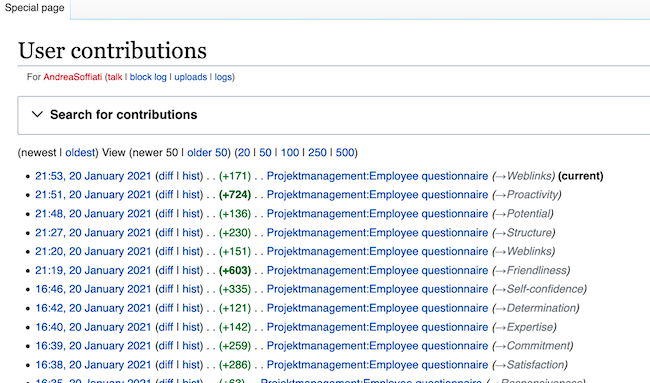Open the 21:27, 20 January 2021 revision
This screenshot has height=383, width=650.
[x=93, y=233]
